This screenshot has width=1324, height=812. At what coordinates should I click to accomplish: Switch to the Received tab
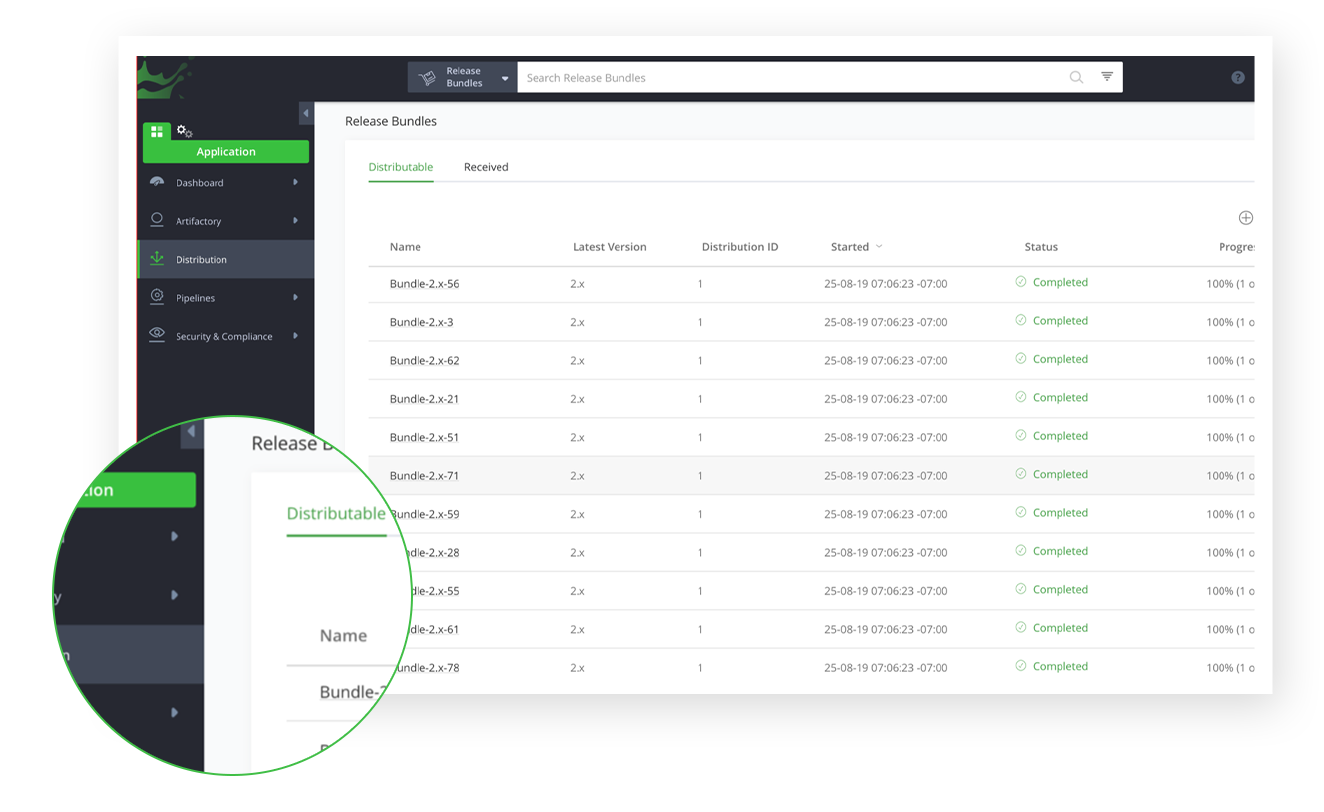pyautogui.click(x=486, y=167)
